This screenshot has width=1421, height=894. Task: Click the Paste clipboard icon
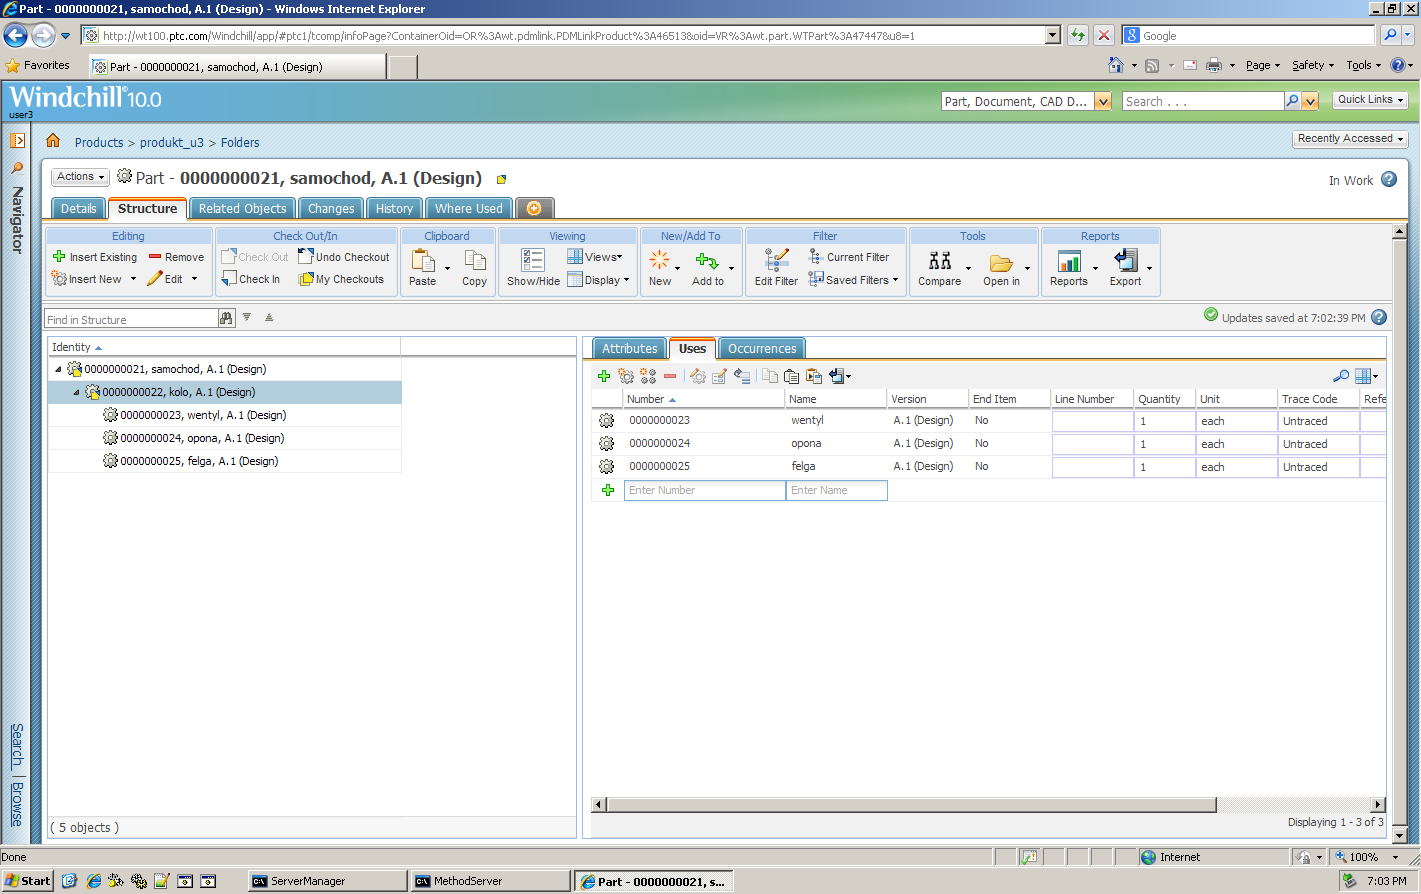(423, 262)
